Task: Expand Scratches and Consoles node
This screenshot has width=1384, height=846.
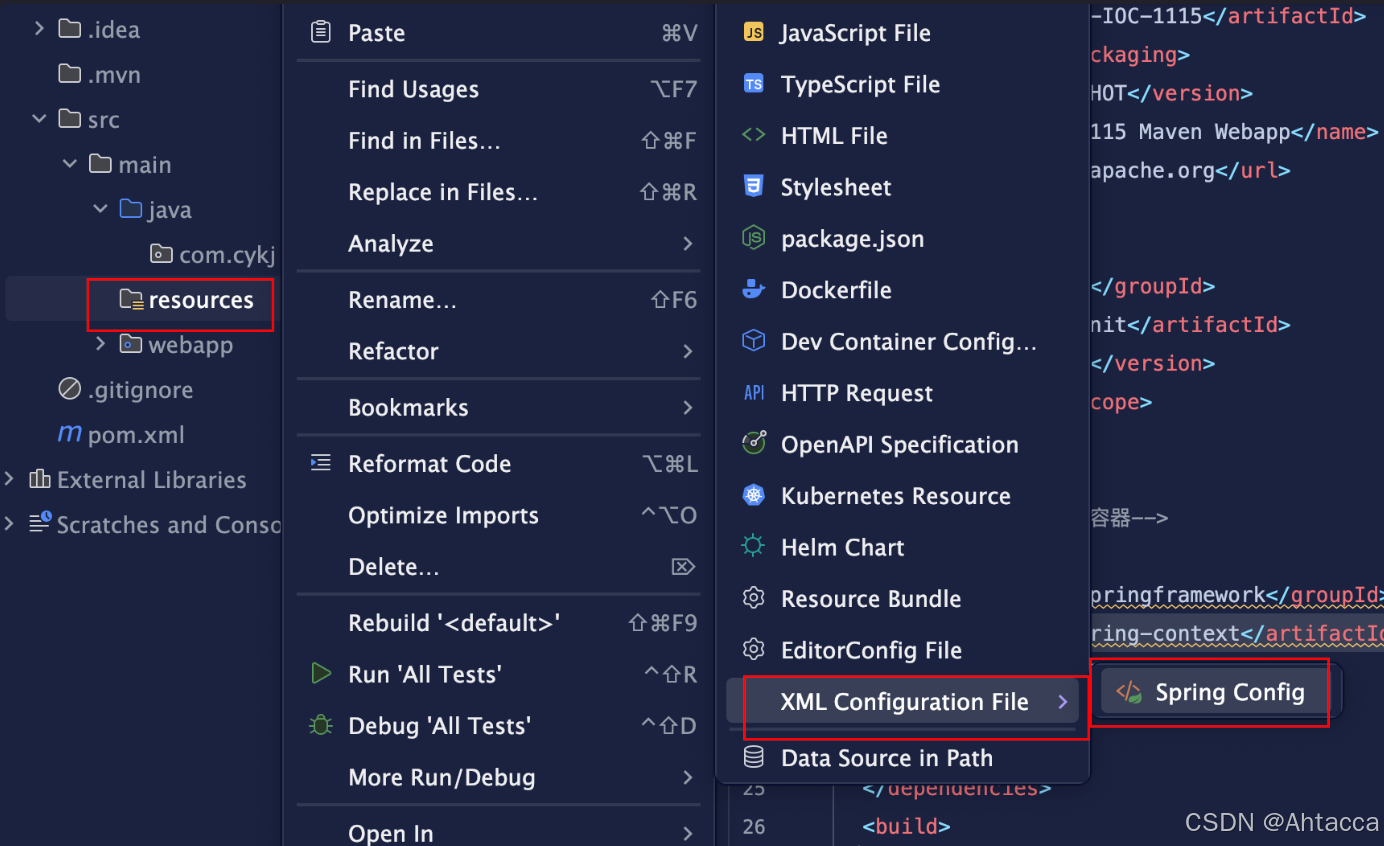Action: tap(9, 524)
